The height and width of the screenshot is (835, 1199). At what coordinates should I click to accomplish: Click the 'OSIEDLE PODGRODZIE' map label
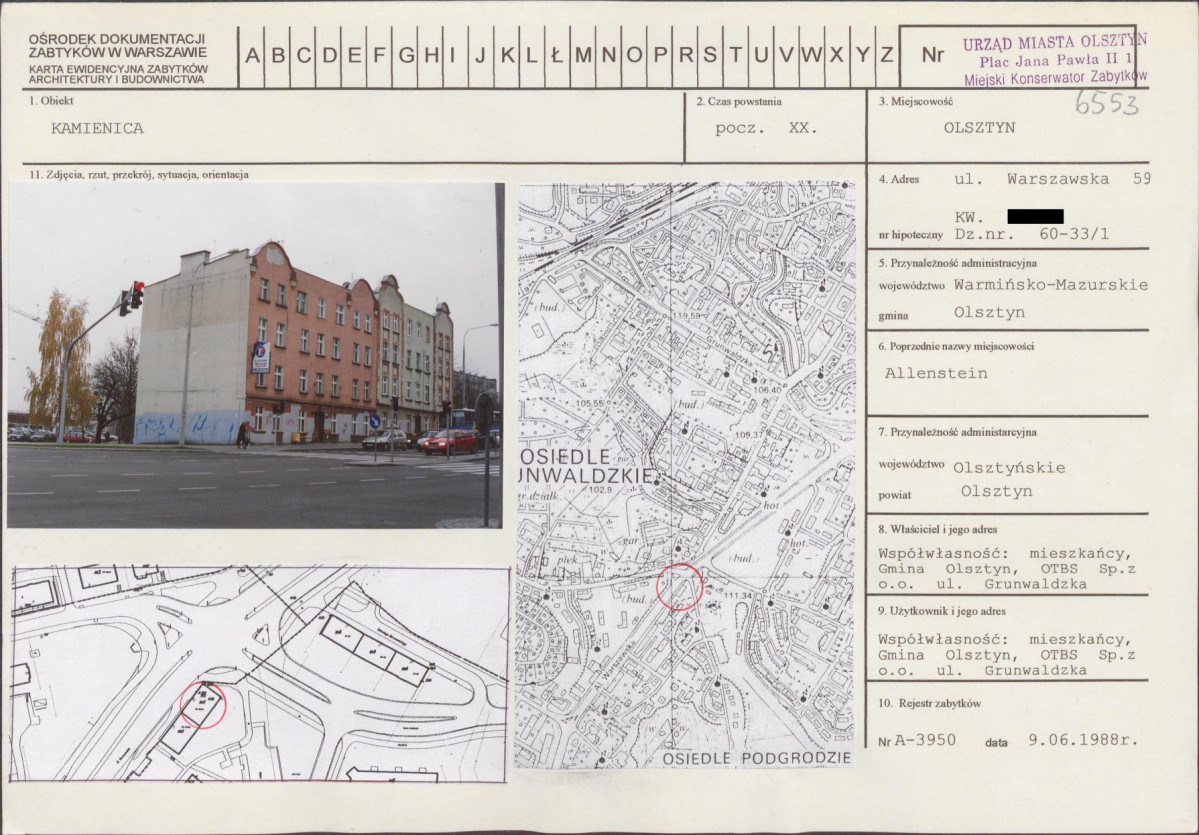tap(756, 759)
